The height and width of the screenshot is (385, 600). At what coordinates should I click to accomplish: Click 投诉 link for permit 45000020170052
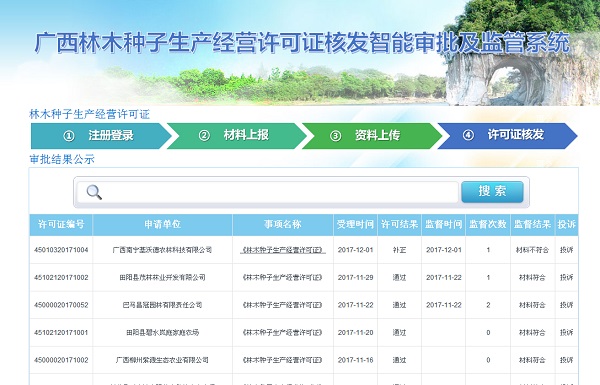coord(566,305)
